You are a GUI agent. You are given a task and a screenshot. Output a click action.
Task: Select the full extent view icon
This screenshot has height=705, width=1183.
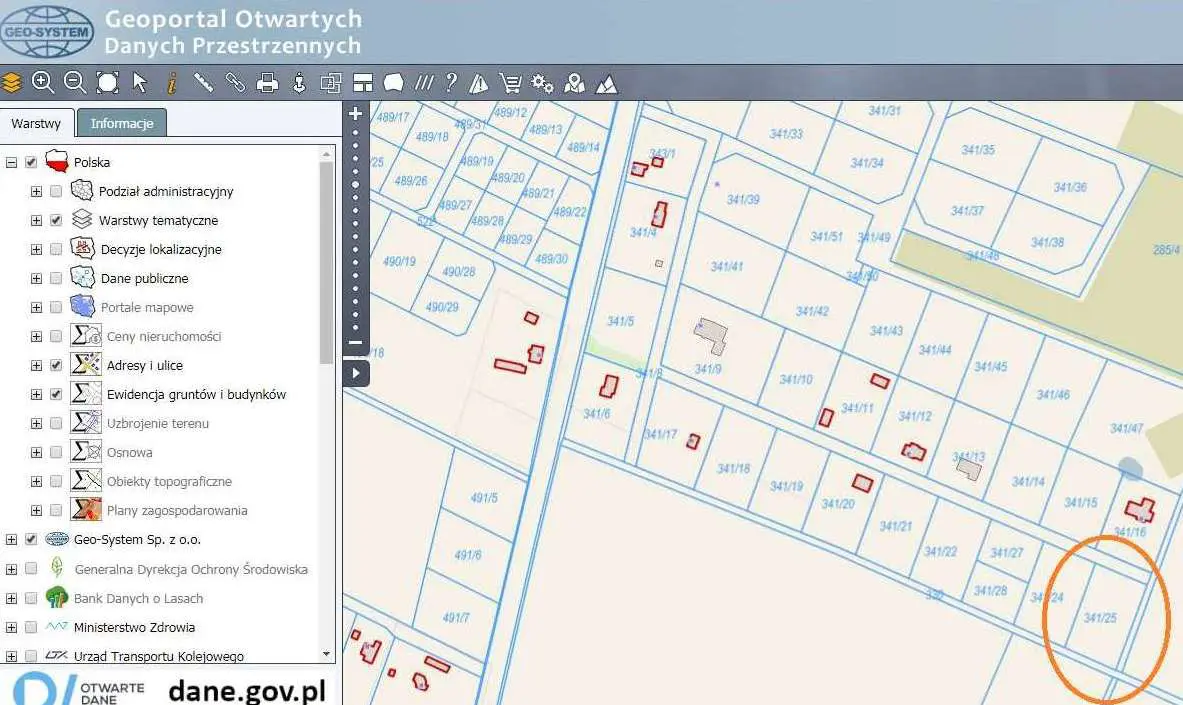107,83
